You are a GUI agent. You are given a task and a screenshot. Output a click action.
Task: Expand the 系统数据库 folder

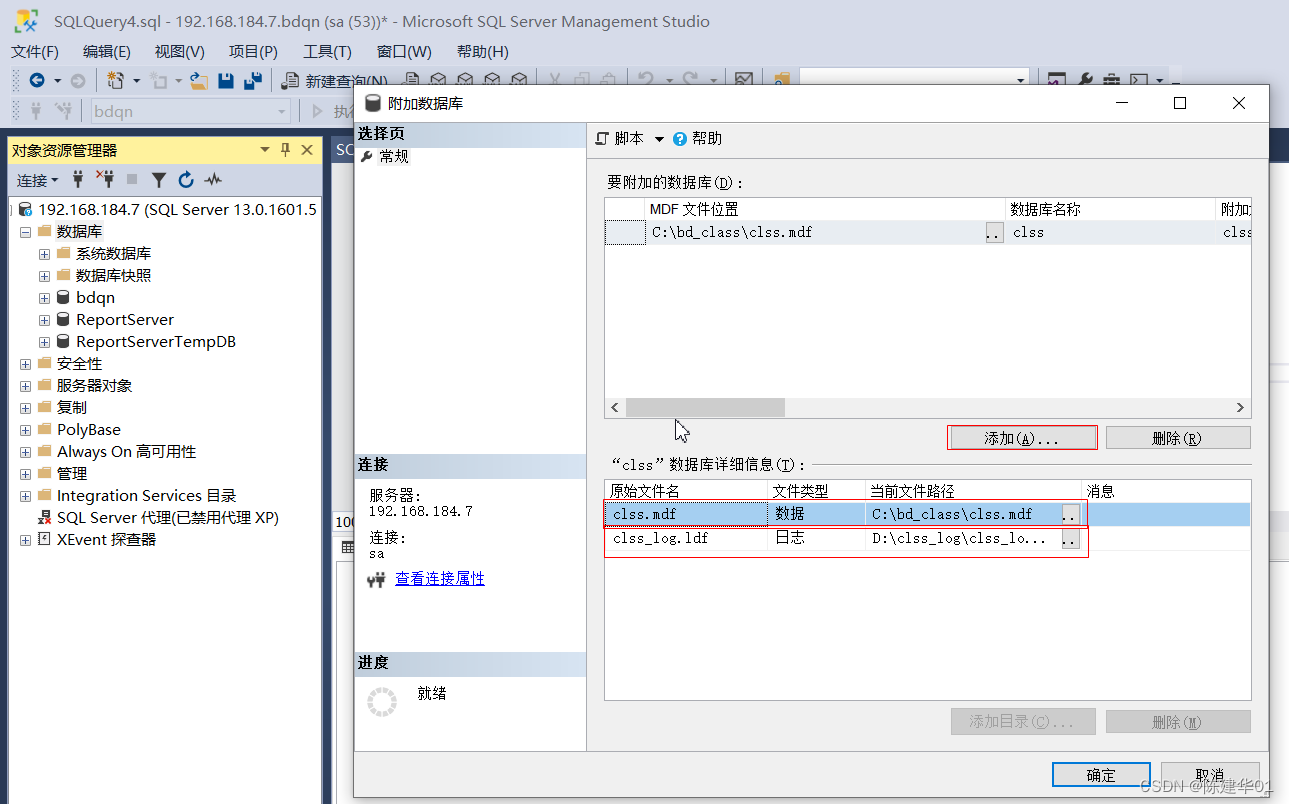click(x=44, y=254)
